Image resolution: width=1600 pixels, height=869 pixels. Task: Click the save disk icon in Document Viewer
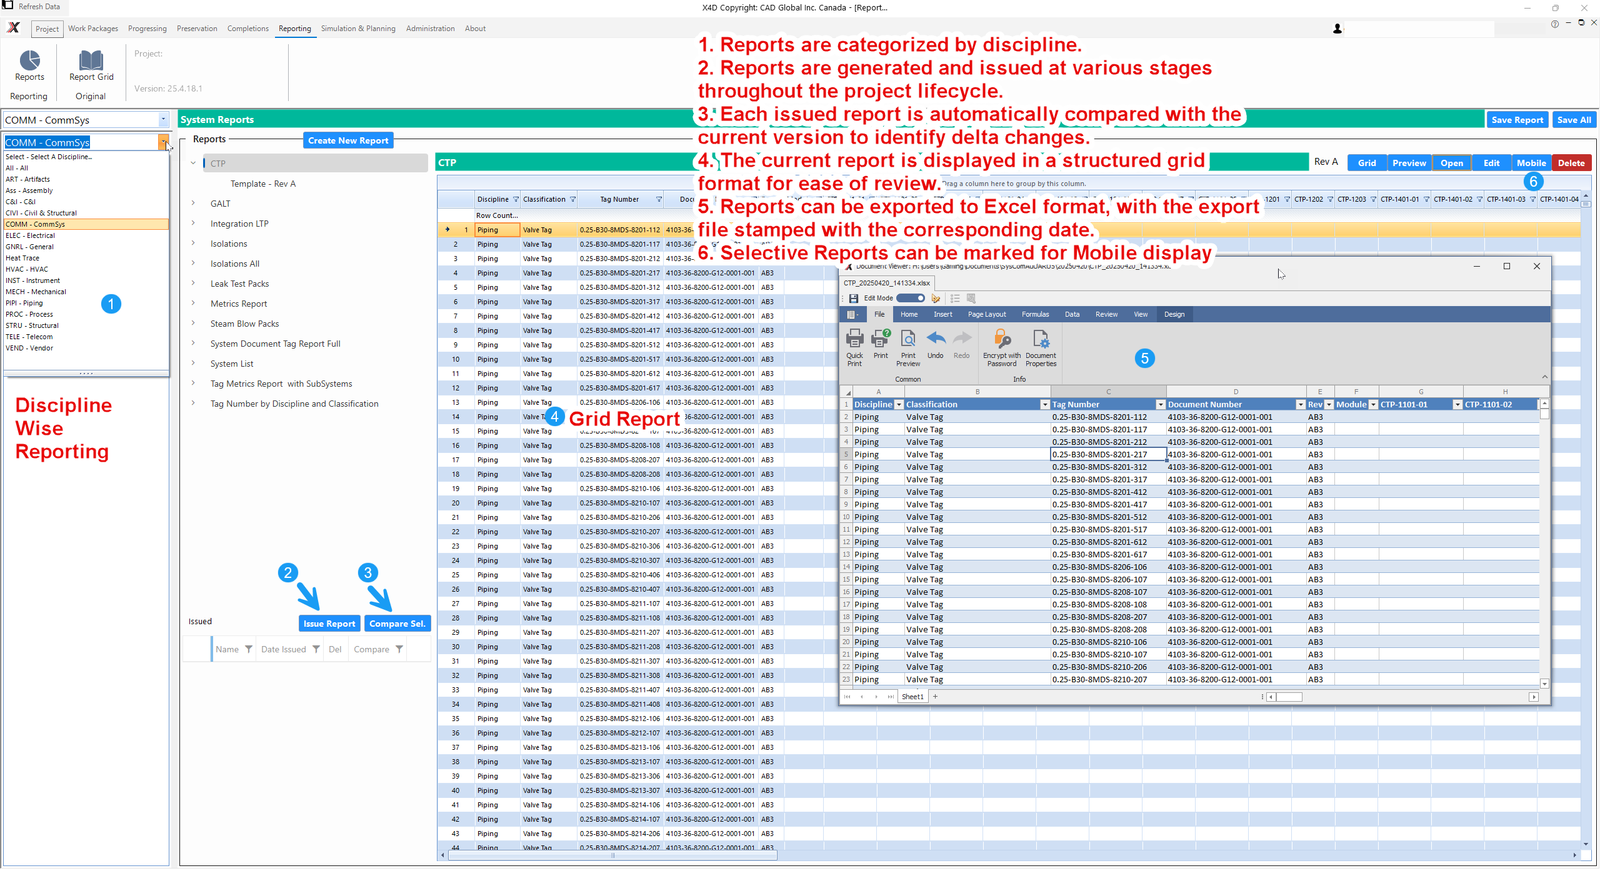tap(853, 298)
